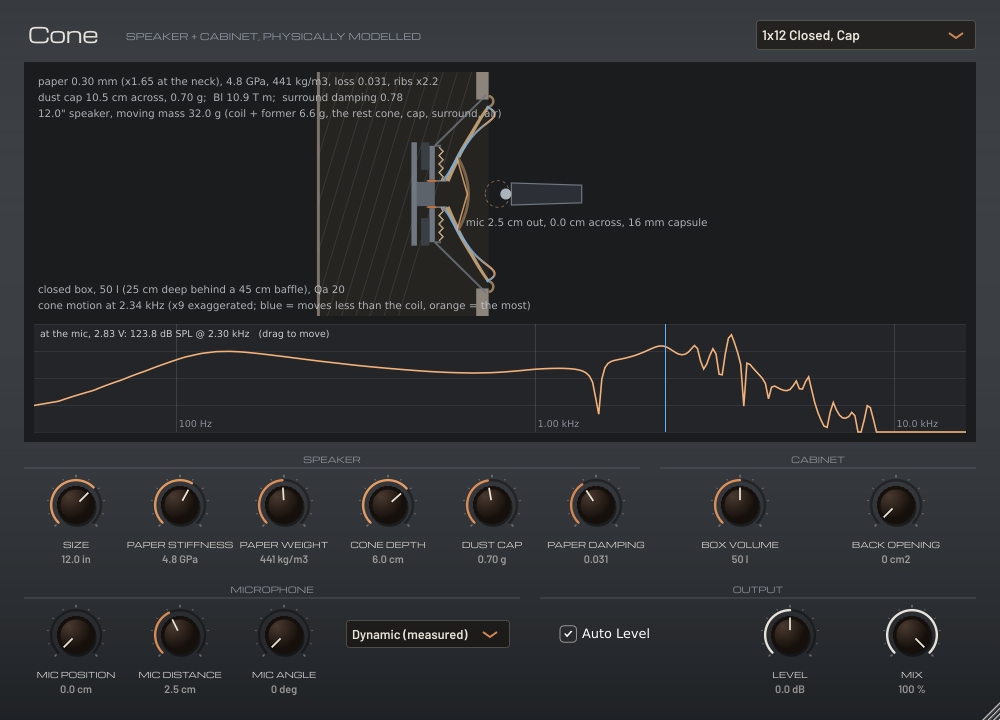This screenshot has width=1000, height=720.
Task: Click the dust cap 10.5 cm across text line
Action: tap(220, 98)
